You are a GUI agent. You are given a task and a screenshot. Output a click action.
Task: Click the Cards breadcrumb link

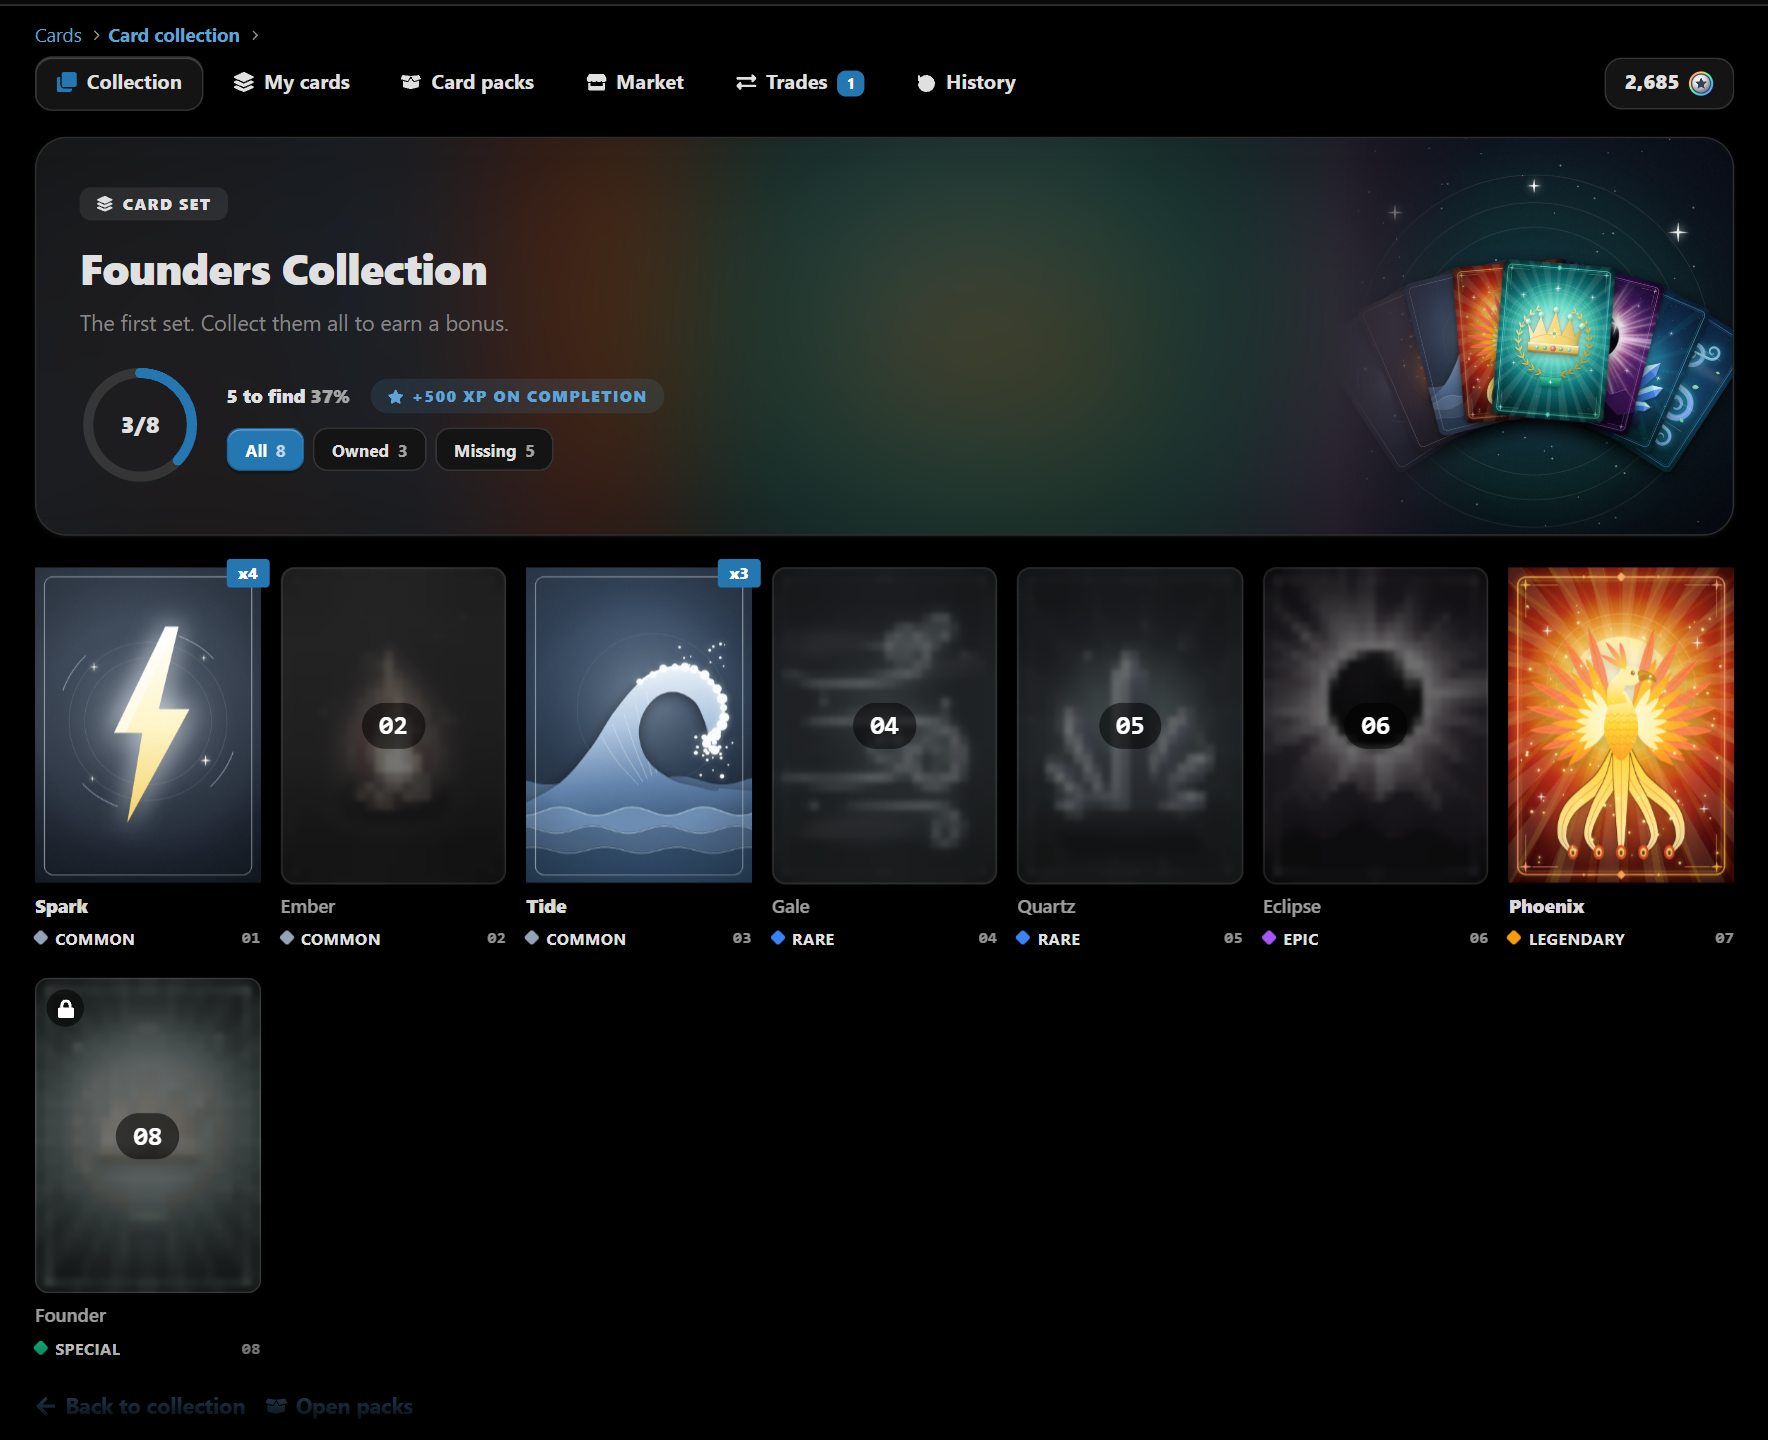(x=58, y=35)
